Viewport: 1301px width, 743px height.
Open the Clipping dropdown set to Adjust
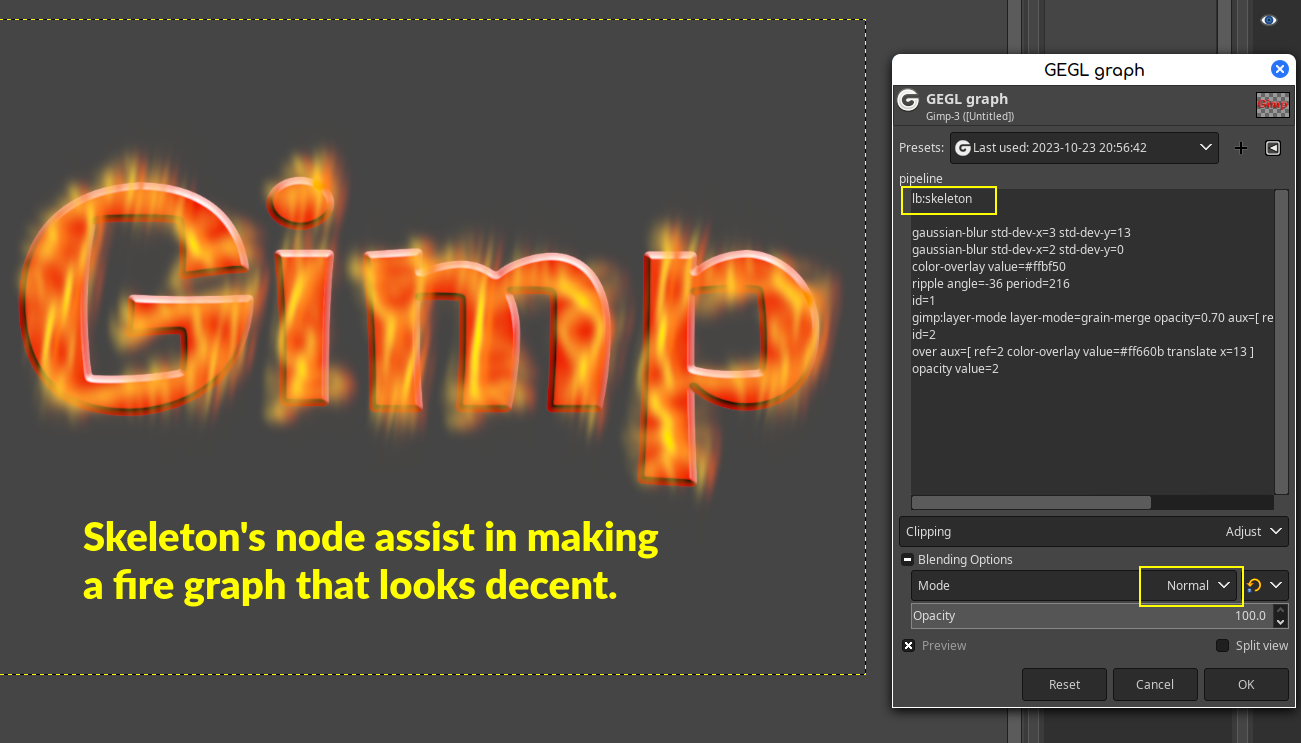pos(1094,532)
